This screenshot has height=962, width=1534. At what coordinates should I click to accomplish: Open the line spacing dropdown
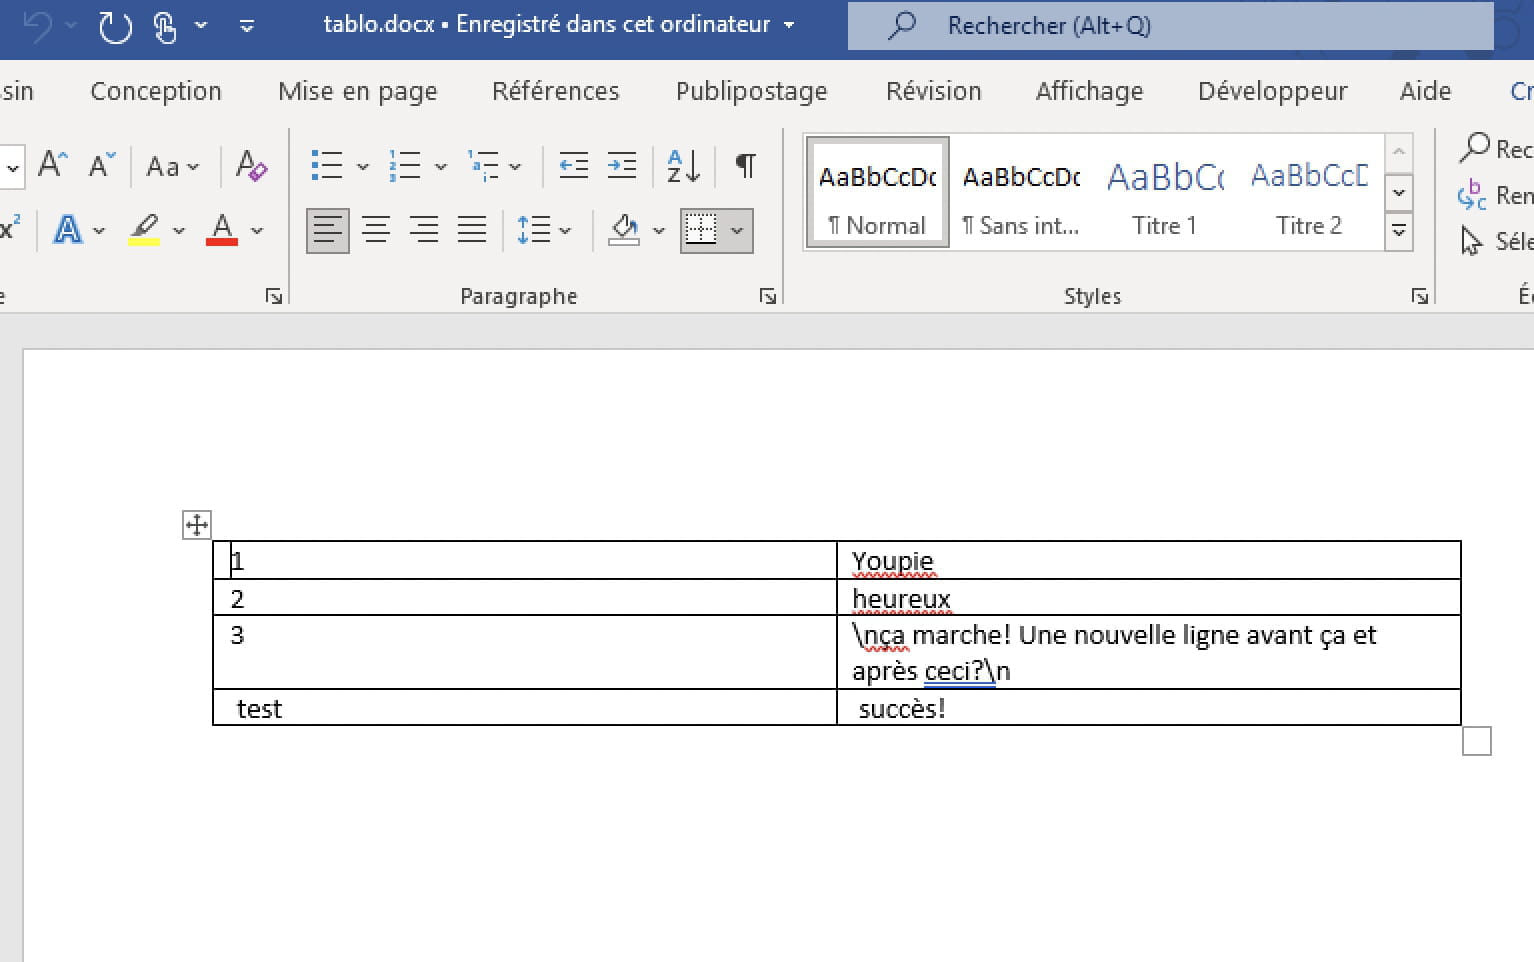[544, 230]
